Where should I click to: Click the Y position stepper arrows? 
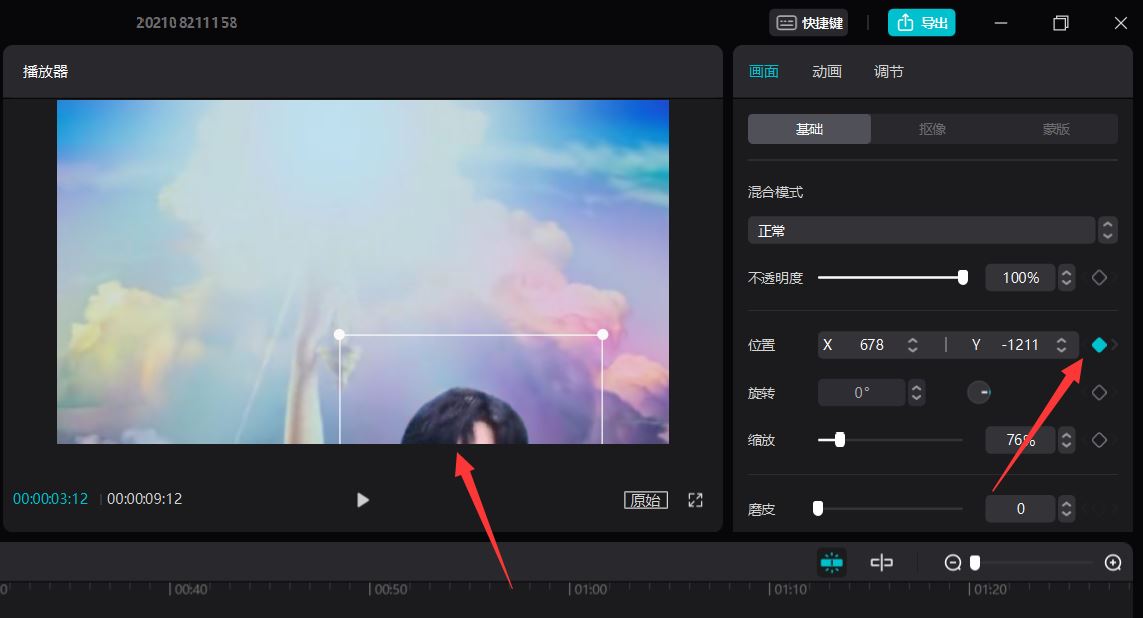point(1062,345)
